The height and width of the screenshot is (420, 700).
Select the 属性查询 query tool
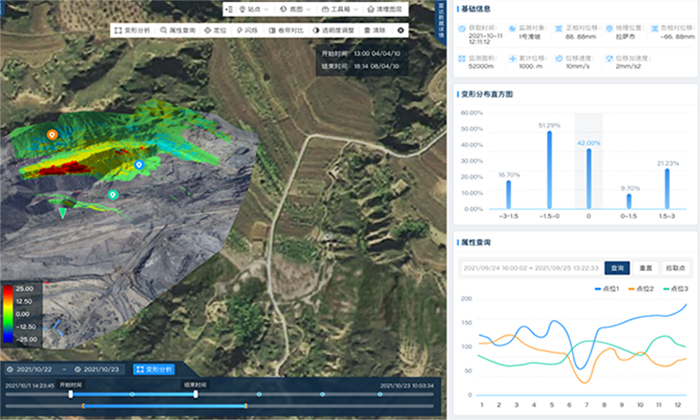coord(178,31)
